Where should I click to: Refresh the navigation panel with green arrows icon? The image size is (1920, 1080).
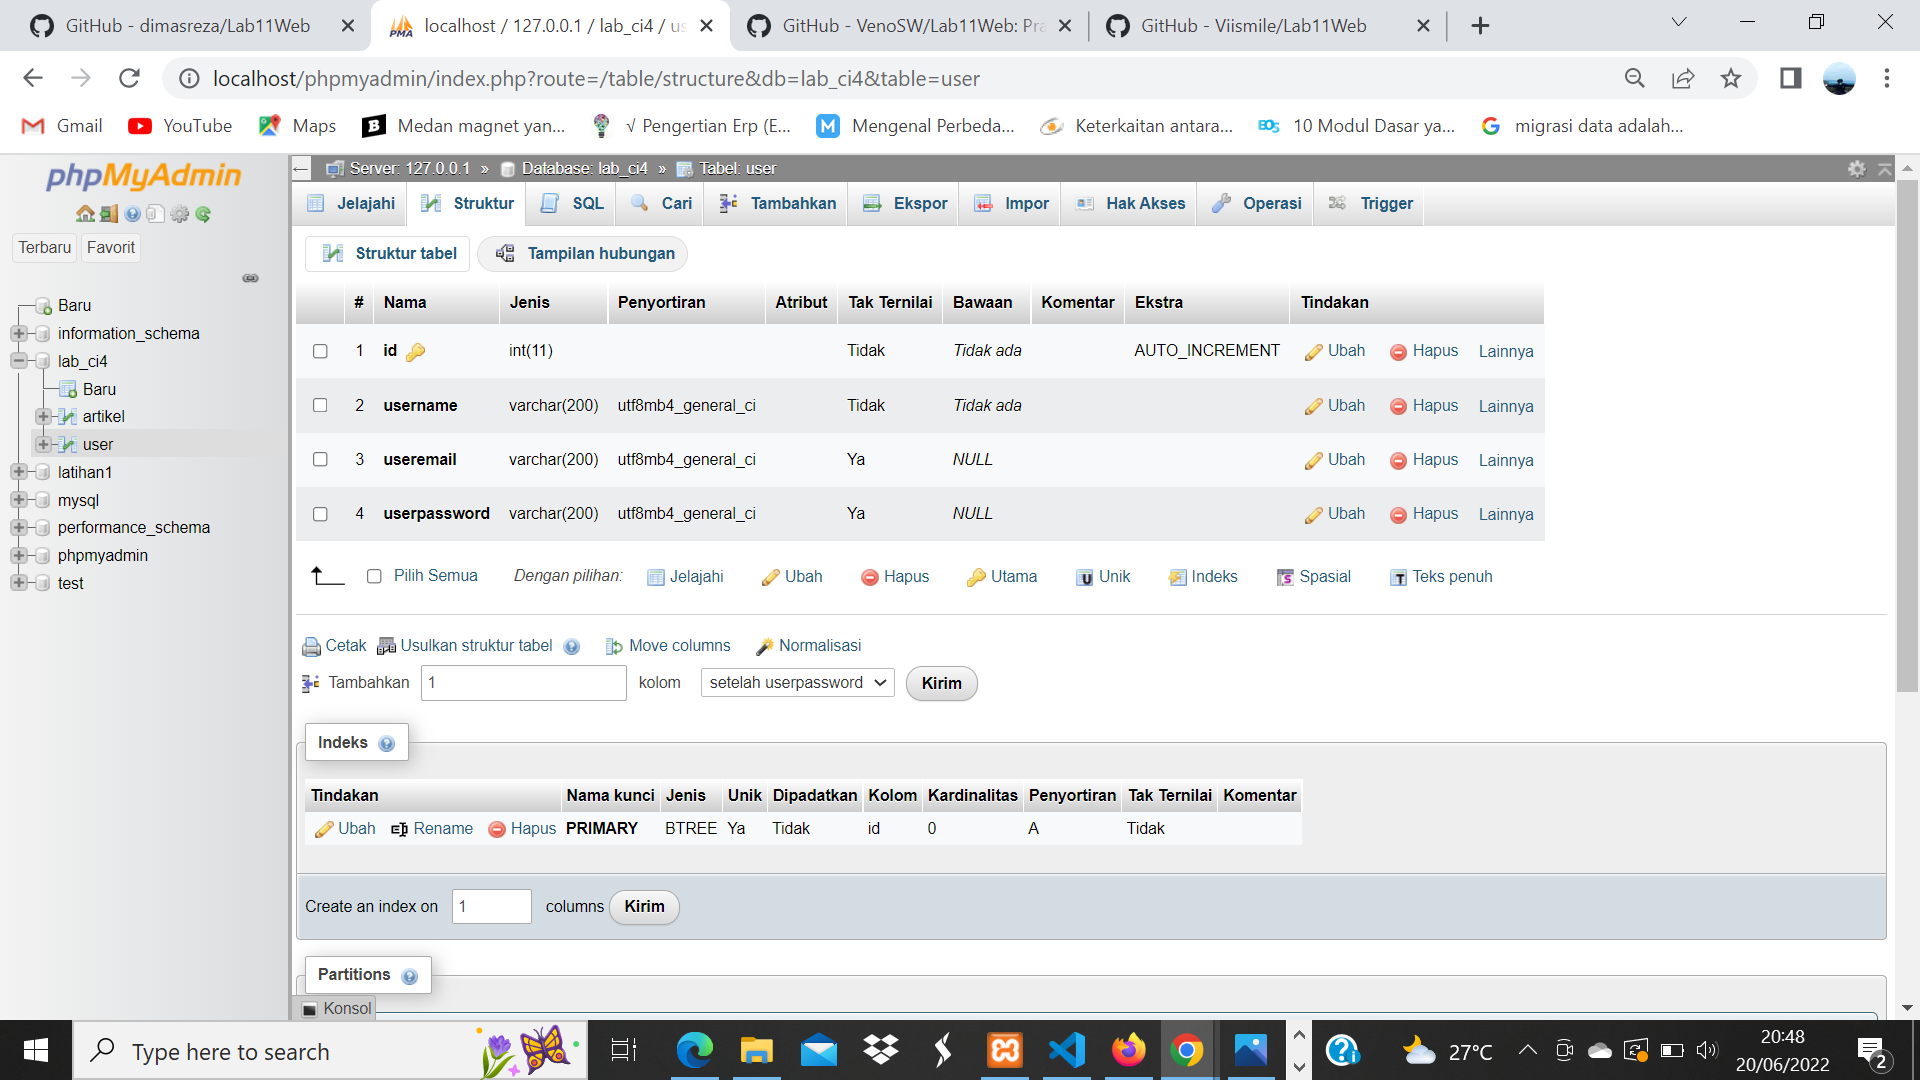[x=204, y=214]
